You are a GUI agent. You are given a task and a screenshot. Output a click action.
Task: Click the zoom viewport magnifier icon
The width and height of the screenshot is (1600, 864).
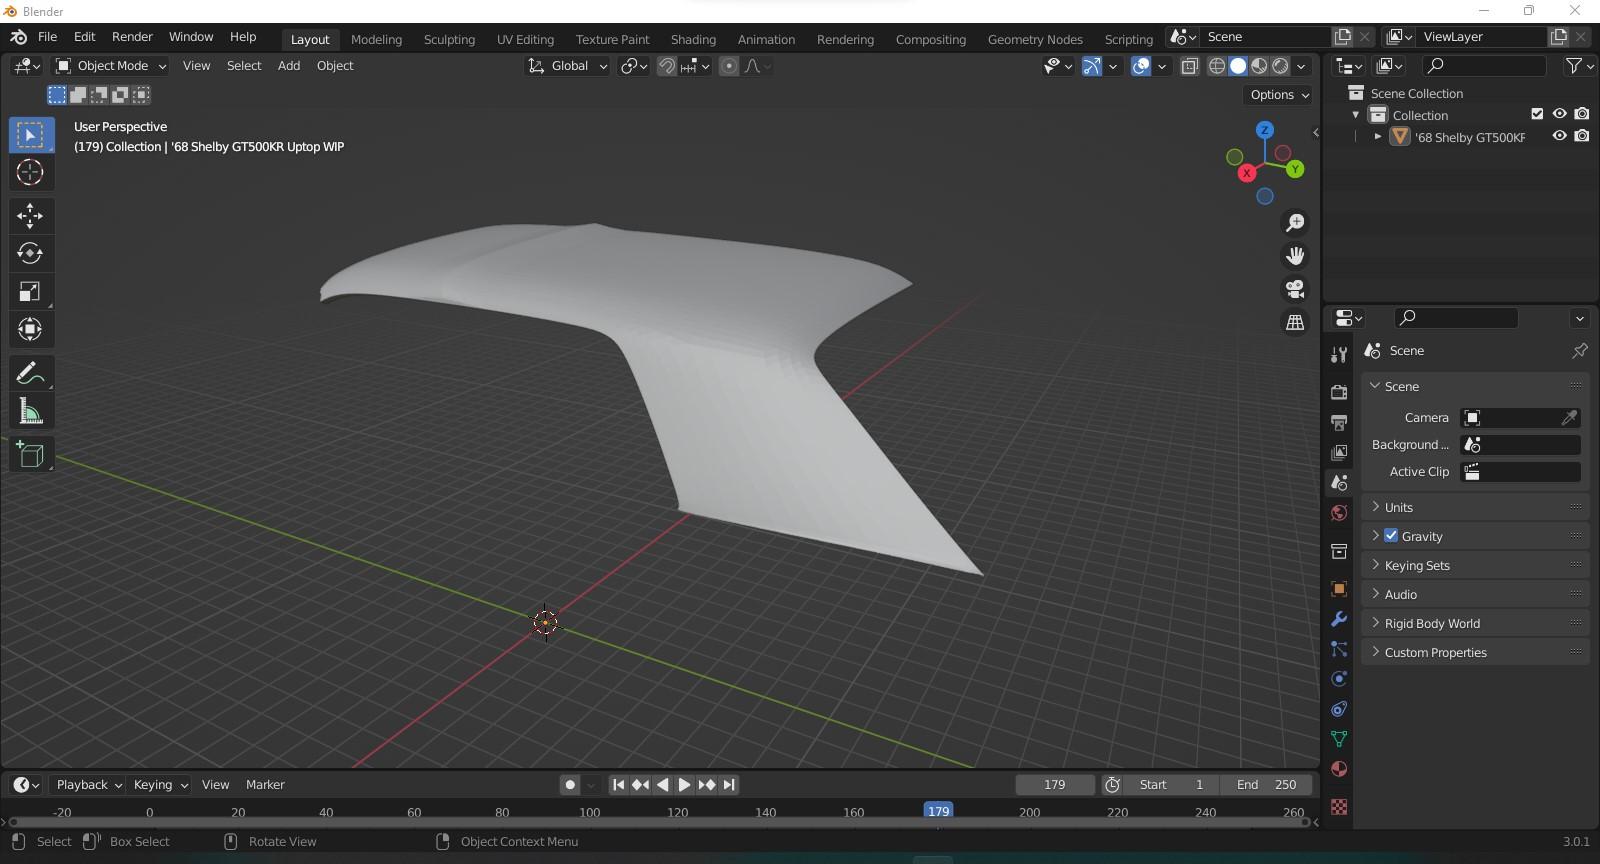[1295, 222]
